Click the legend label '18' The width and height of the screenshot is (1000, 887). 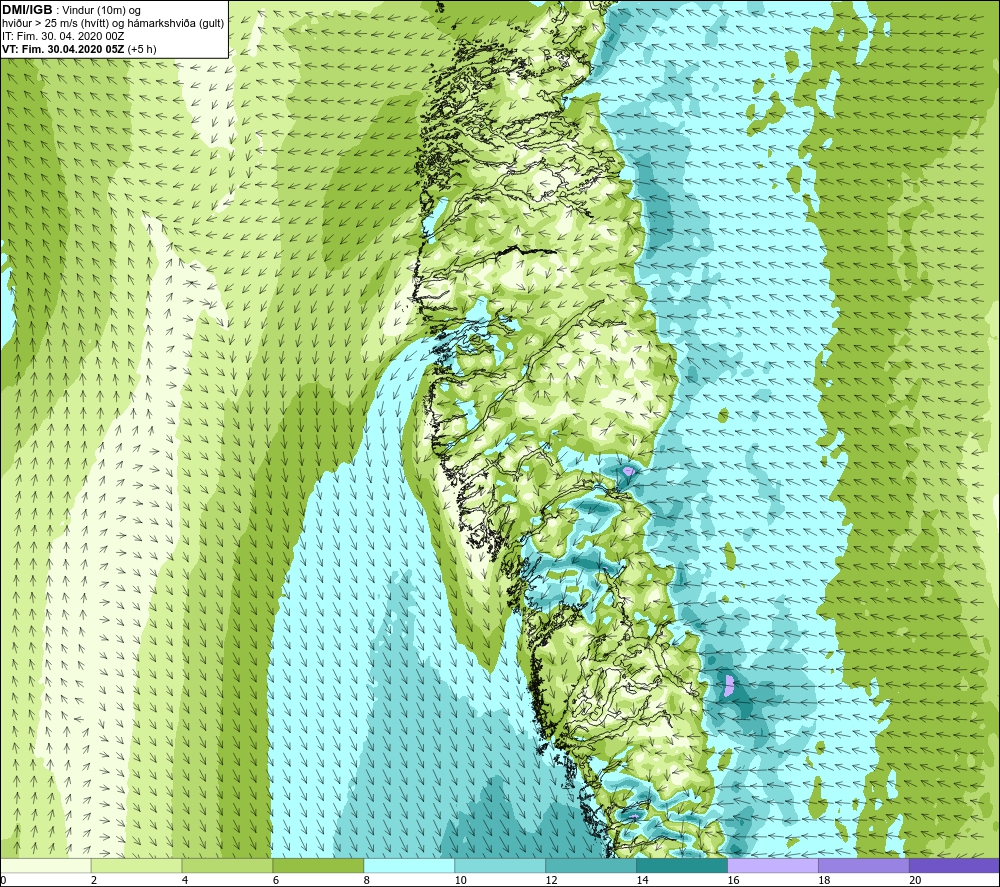click(x=824, y=880)
